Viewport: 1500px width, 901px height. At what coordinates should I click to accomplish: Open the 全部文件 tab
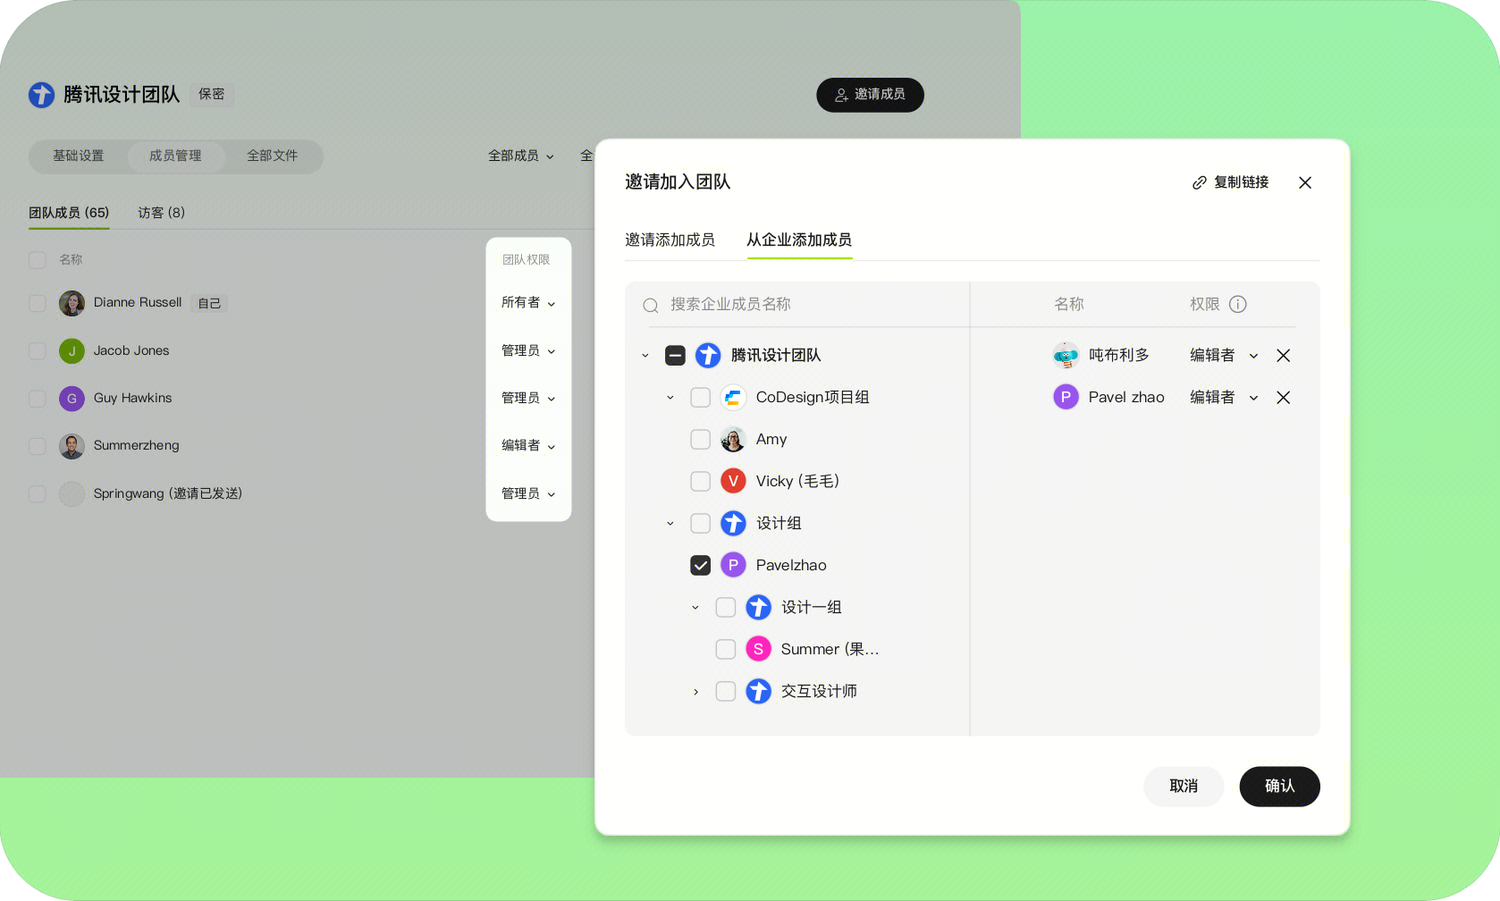(272, 156)
